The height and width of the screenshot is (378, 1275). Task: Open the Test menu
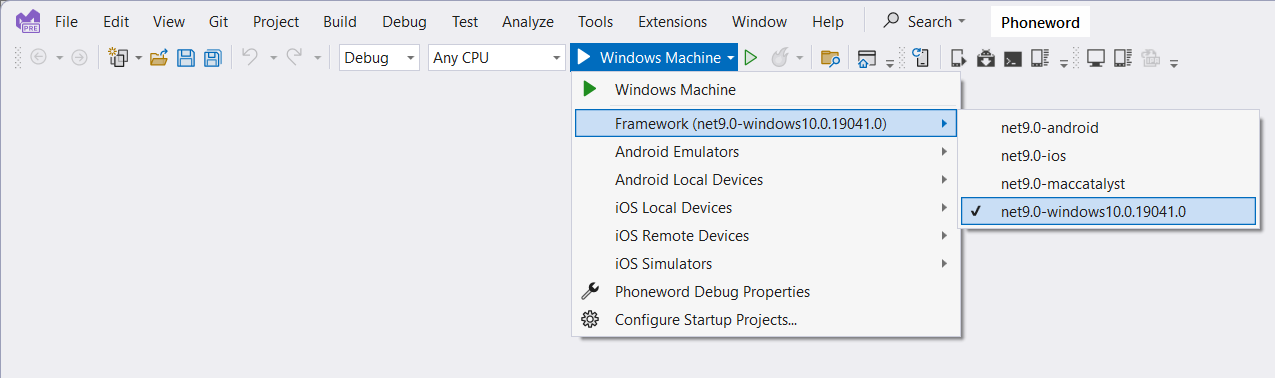pos(465,21)
